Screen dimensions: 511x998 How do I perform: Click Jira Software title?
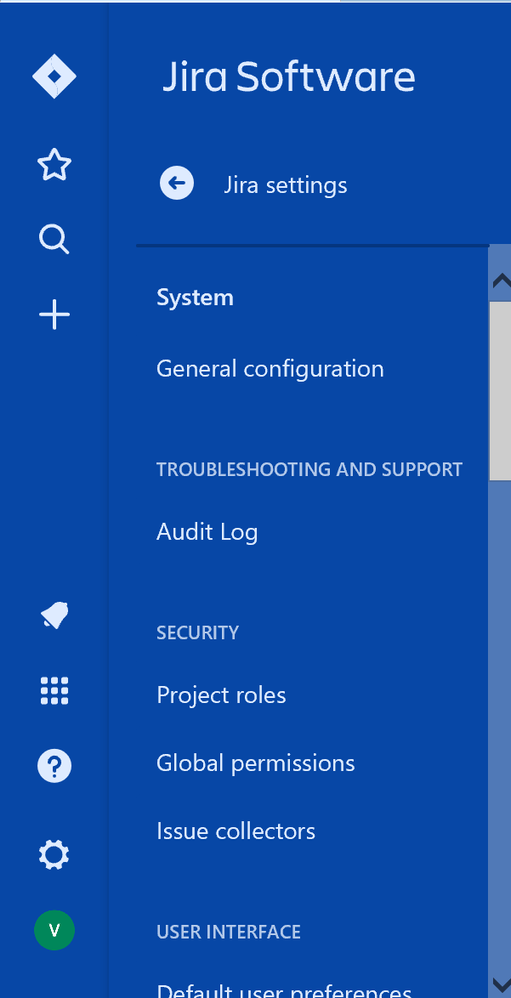(x=289, y=77)
